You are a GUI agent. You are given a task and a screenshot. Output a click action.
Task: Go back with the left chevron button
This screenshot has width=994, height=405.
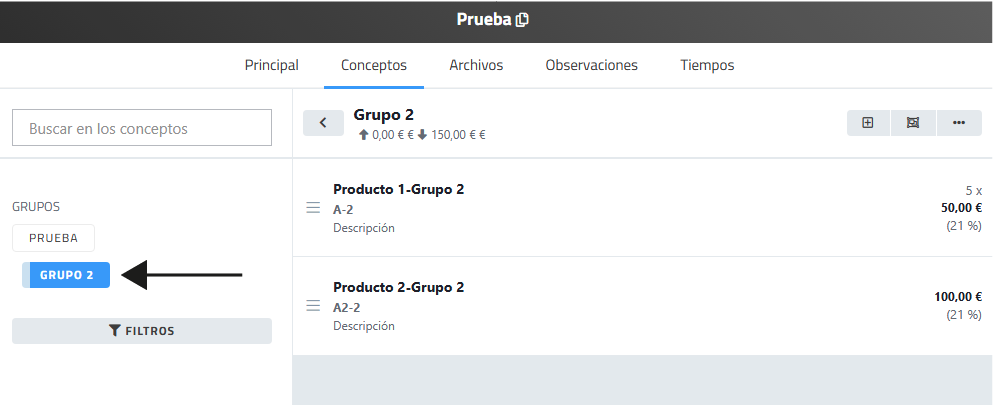[x=323, y=123]
